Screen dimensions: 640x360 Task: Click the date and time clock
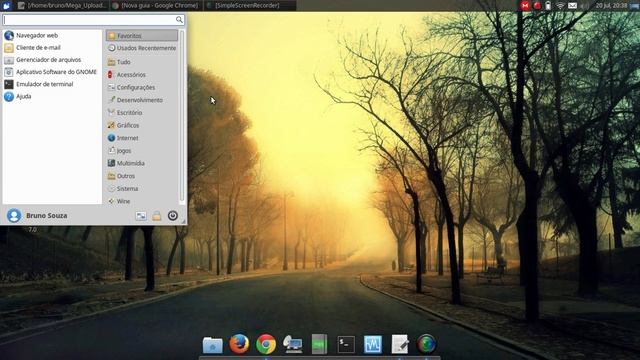coord(611,6)
